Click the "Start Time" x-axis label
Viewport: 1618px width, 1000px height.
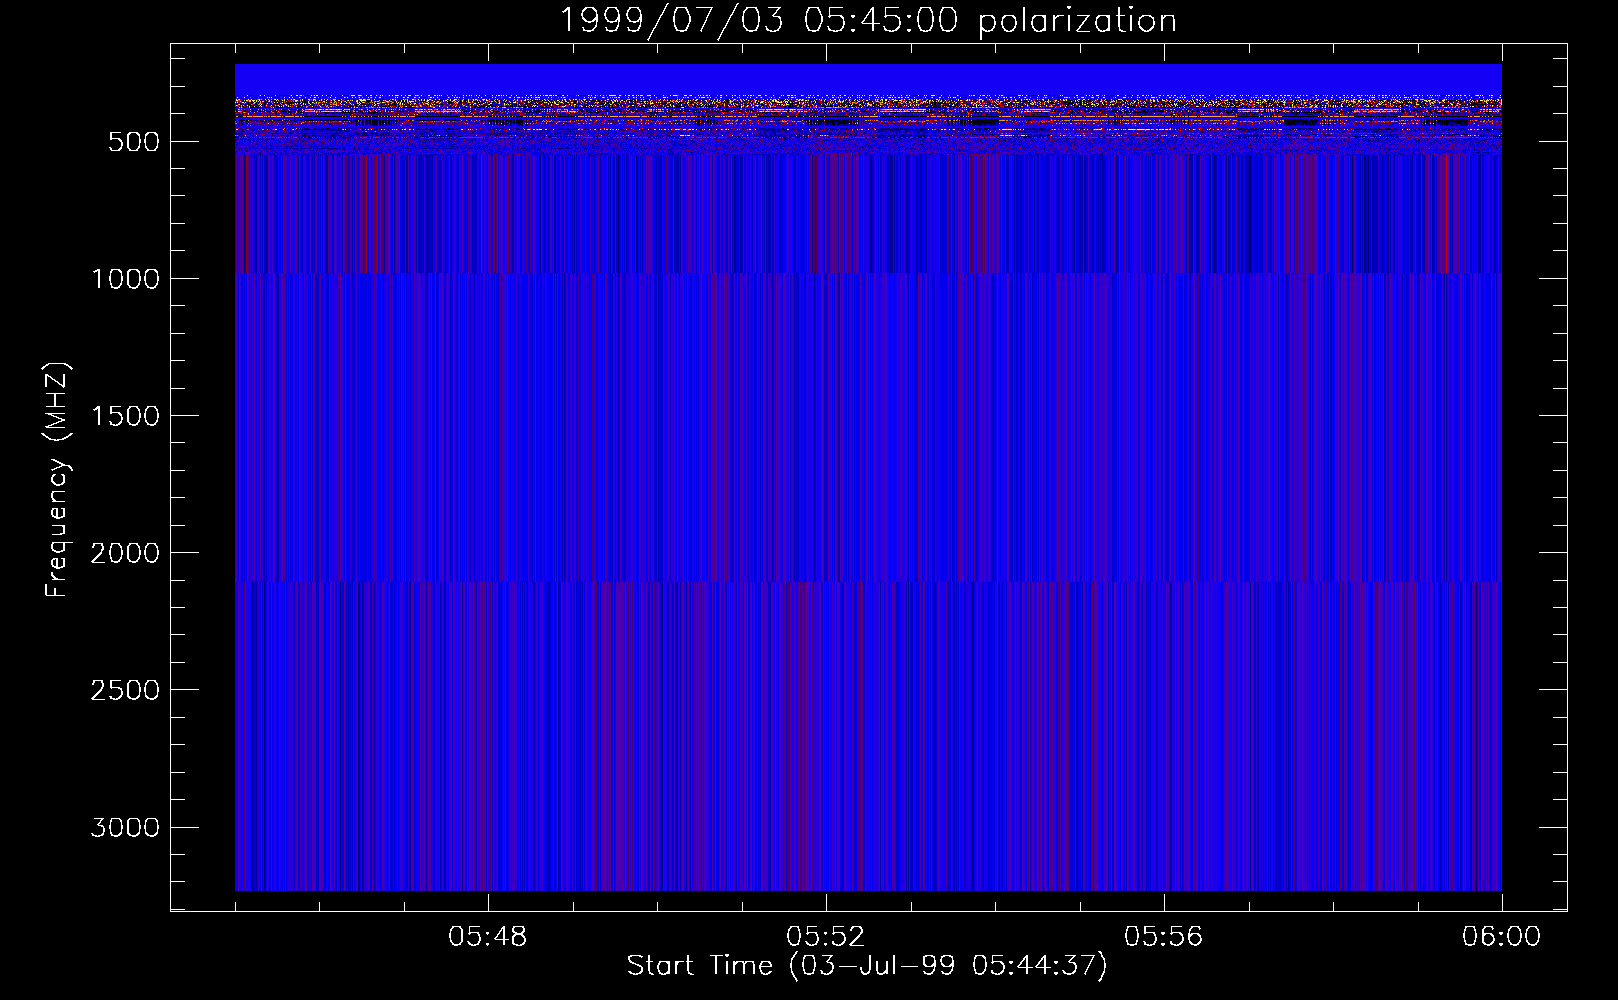click(867, 966)
